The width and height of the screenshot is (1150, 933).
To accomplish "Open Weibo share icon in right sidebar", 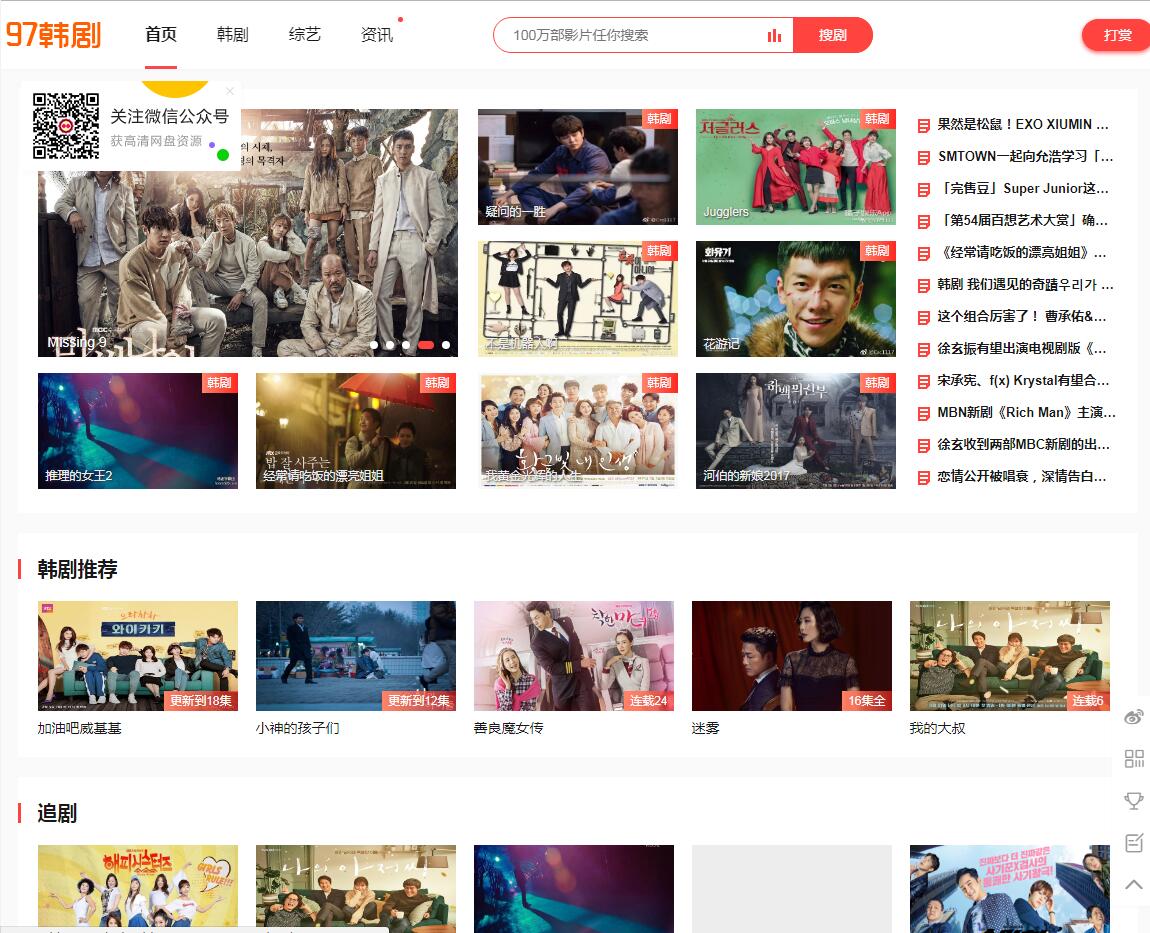I will [x=1133, y=717].
